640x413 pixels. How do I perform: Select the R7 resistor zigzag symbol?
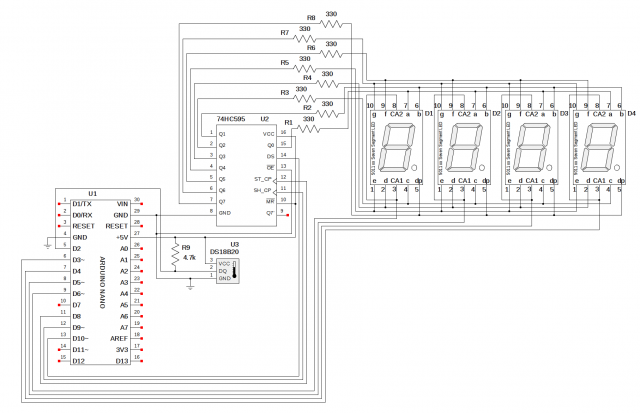[304, 39]
